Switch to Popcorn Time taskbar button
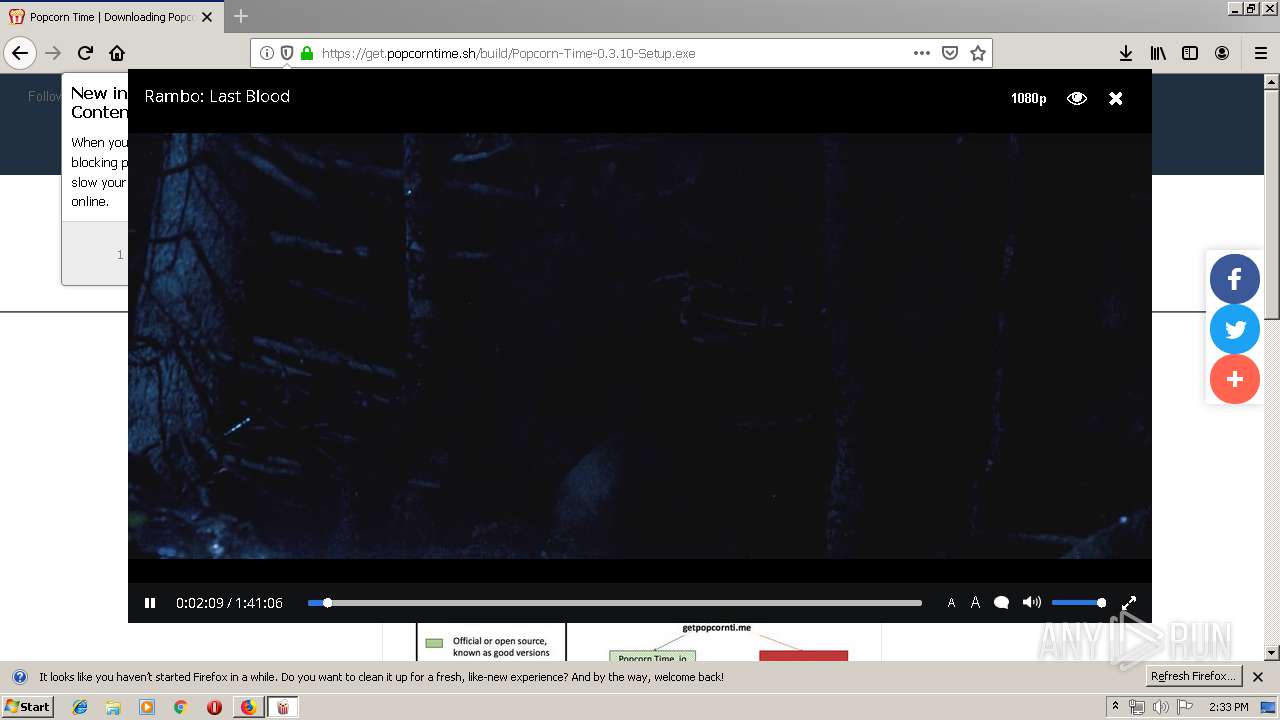Screen dimensions: 1280x720 click(x=282, y=707)
